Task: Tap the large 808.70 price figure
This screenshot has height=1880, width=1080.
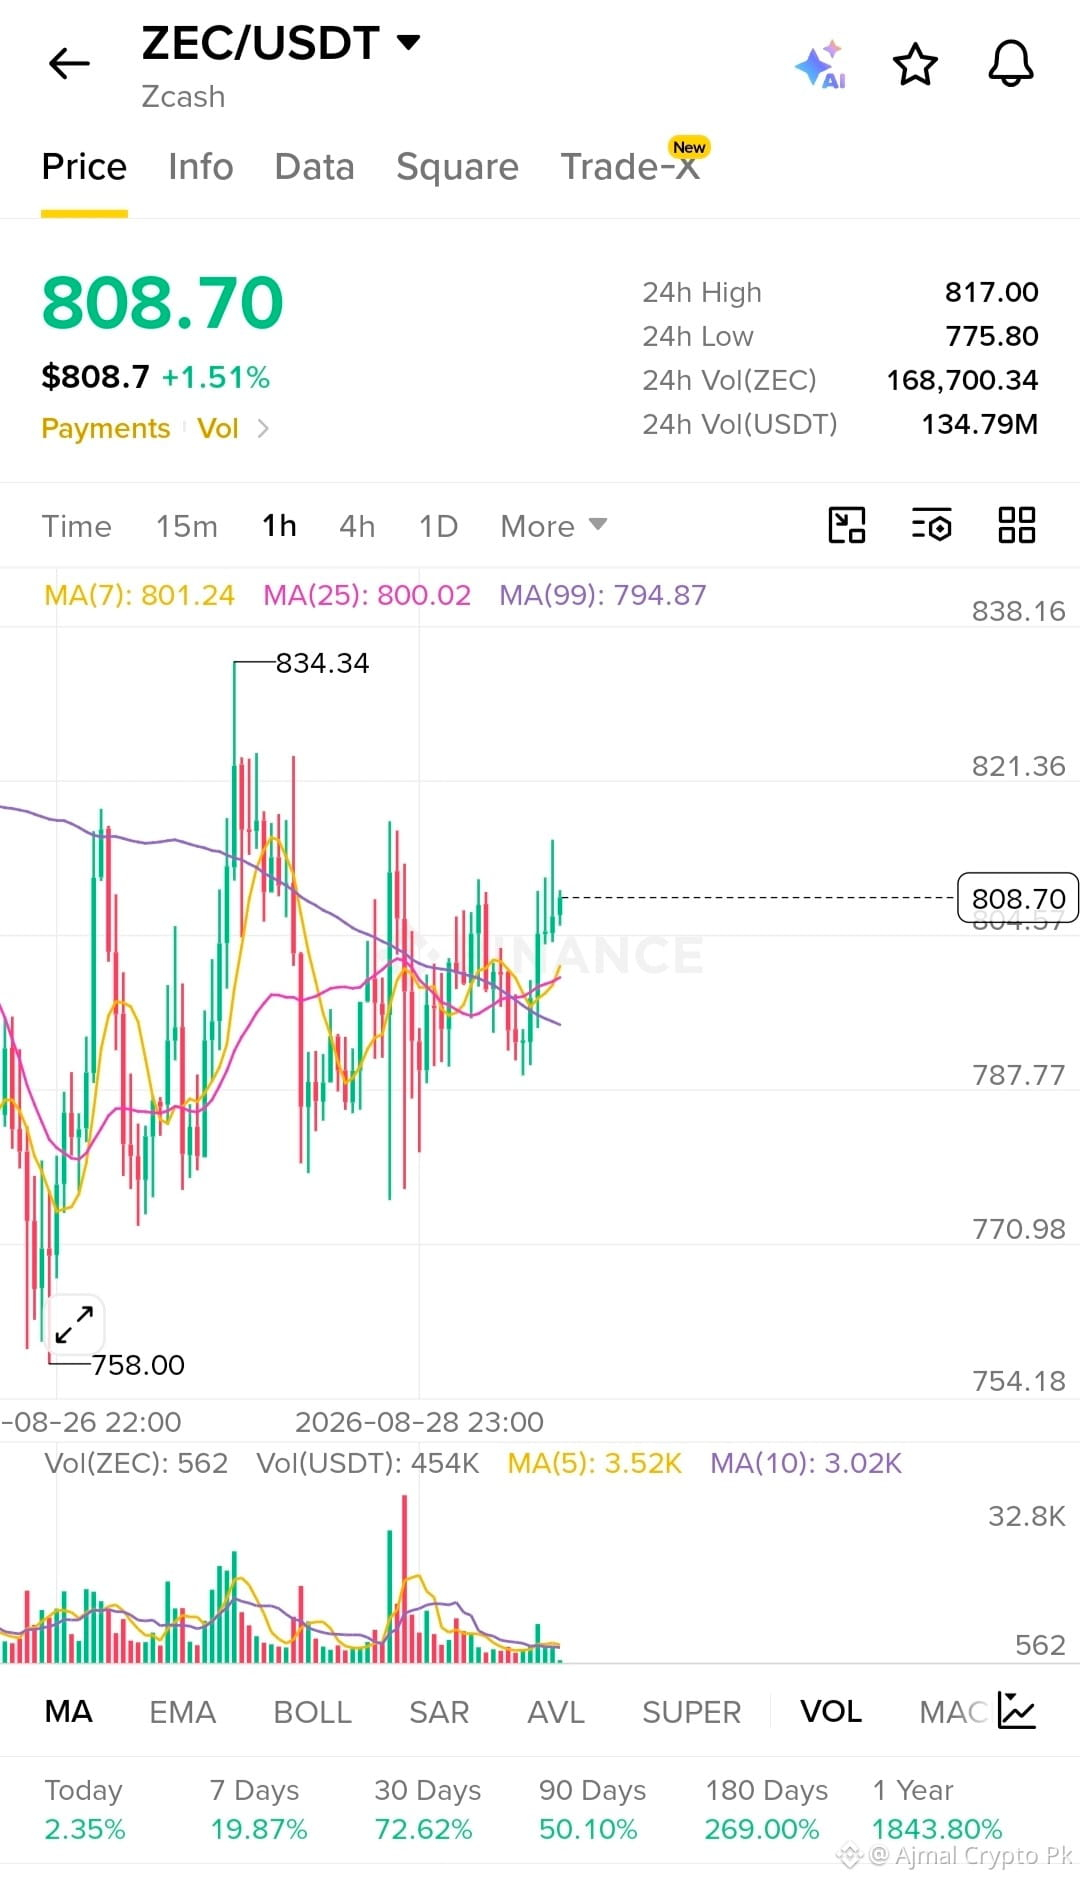Action: 163,303
